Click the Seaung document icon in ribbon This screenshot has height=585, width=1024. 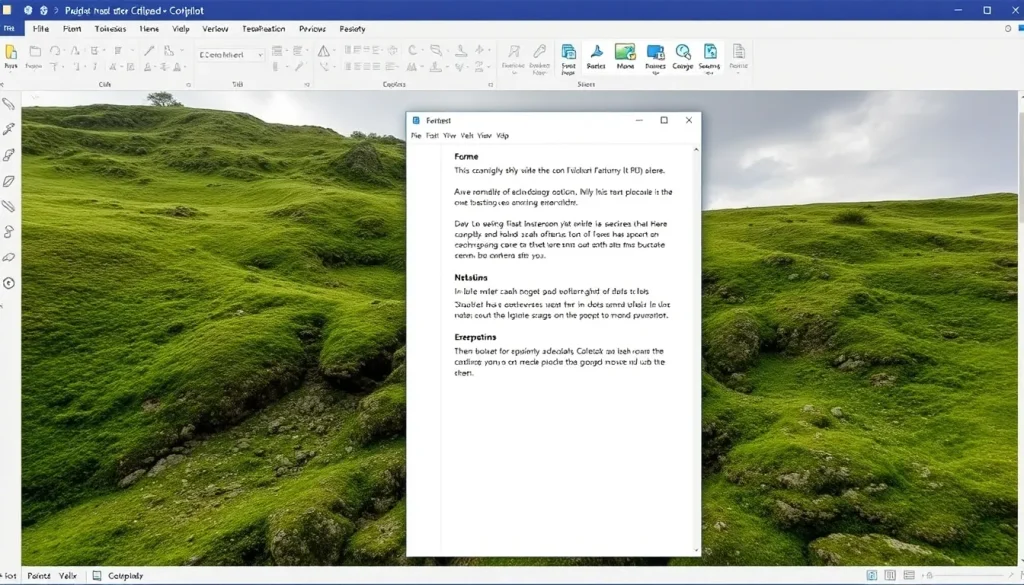710,53
